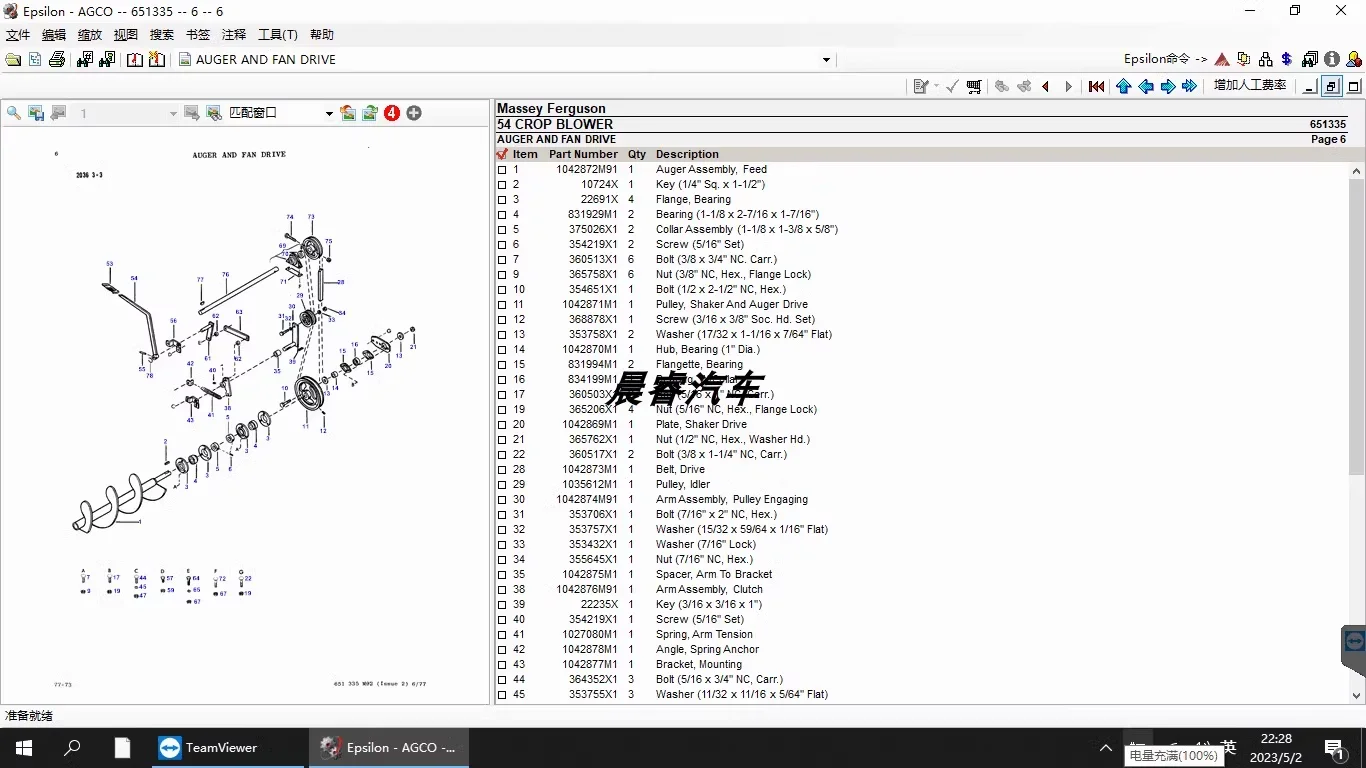1366x768 pixels.
Task: Open the 视图 menu
Action: click(x=126, y=35)
